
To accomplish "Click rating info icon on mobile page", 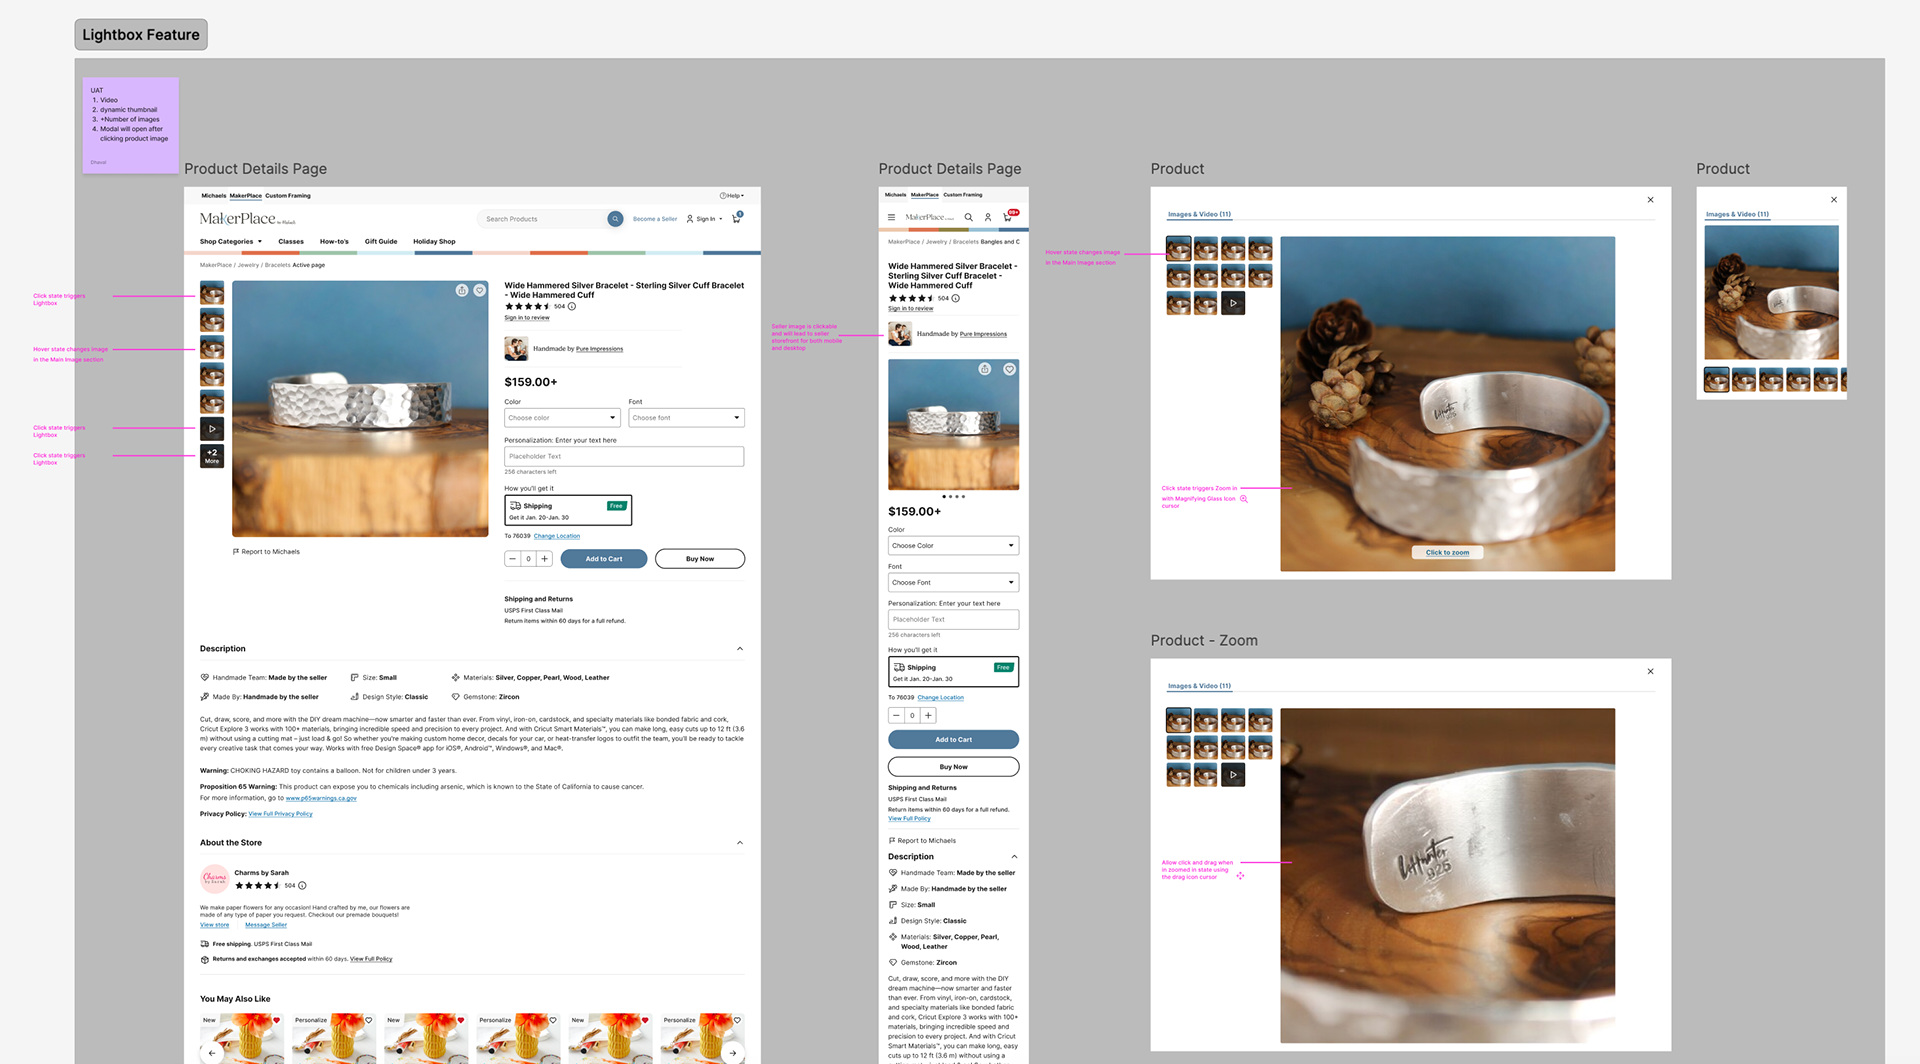I will pyautogui.click(x=956, y=298).
